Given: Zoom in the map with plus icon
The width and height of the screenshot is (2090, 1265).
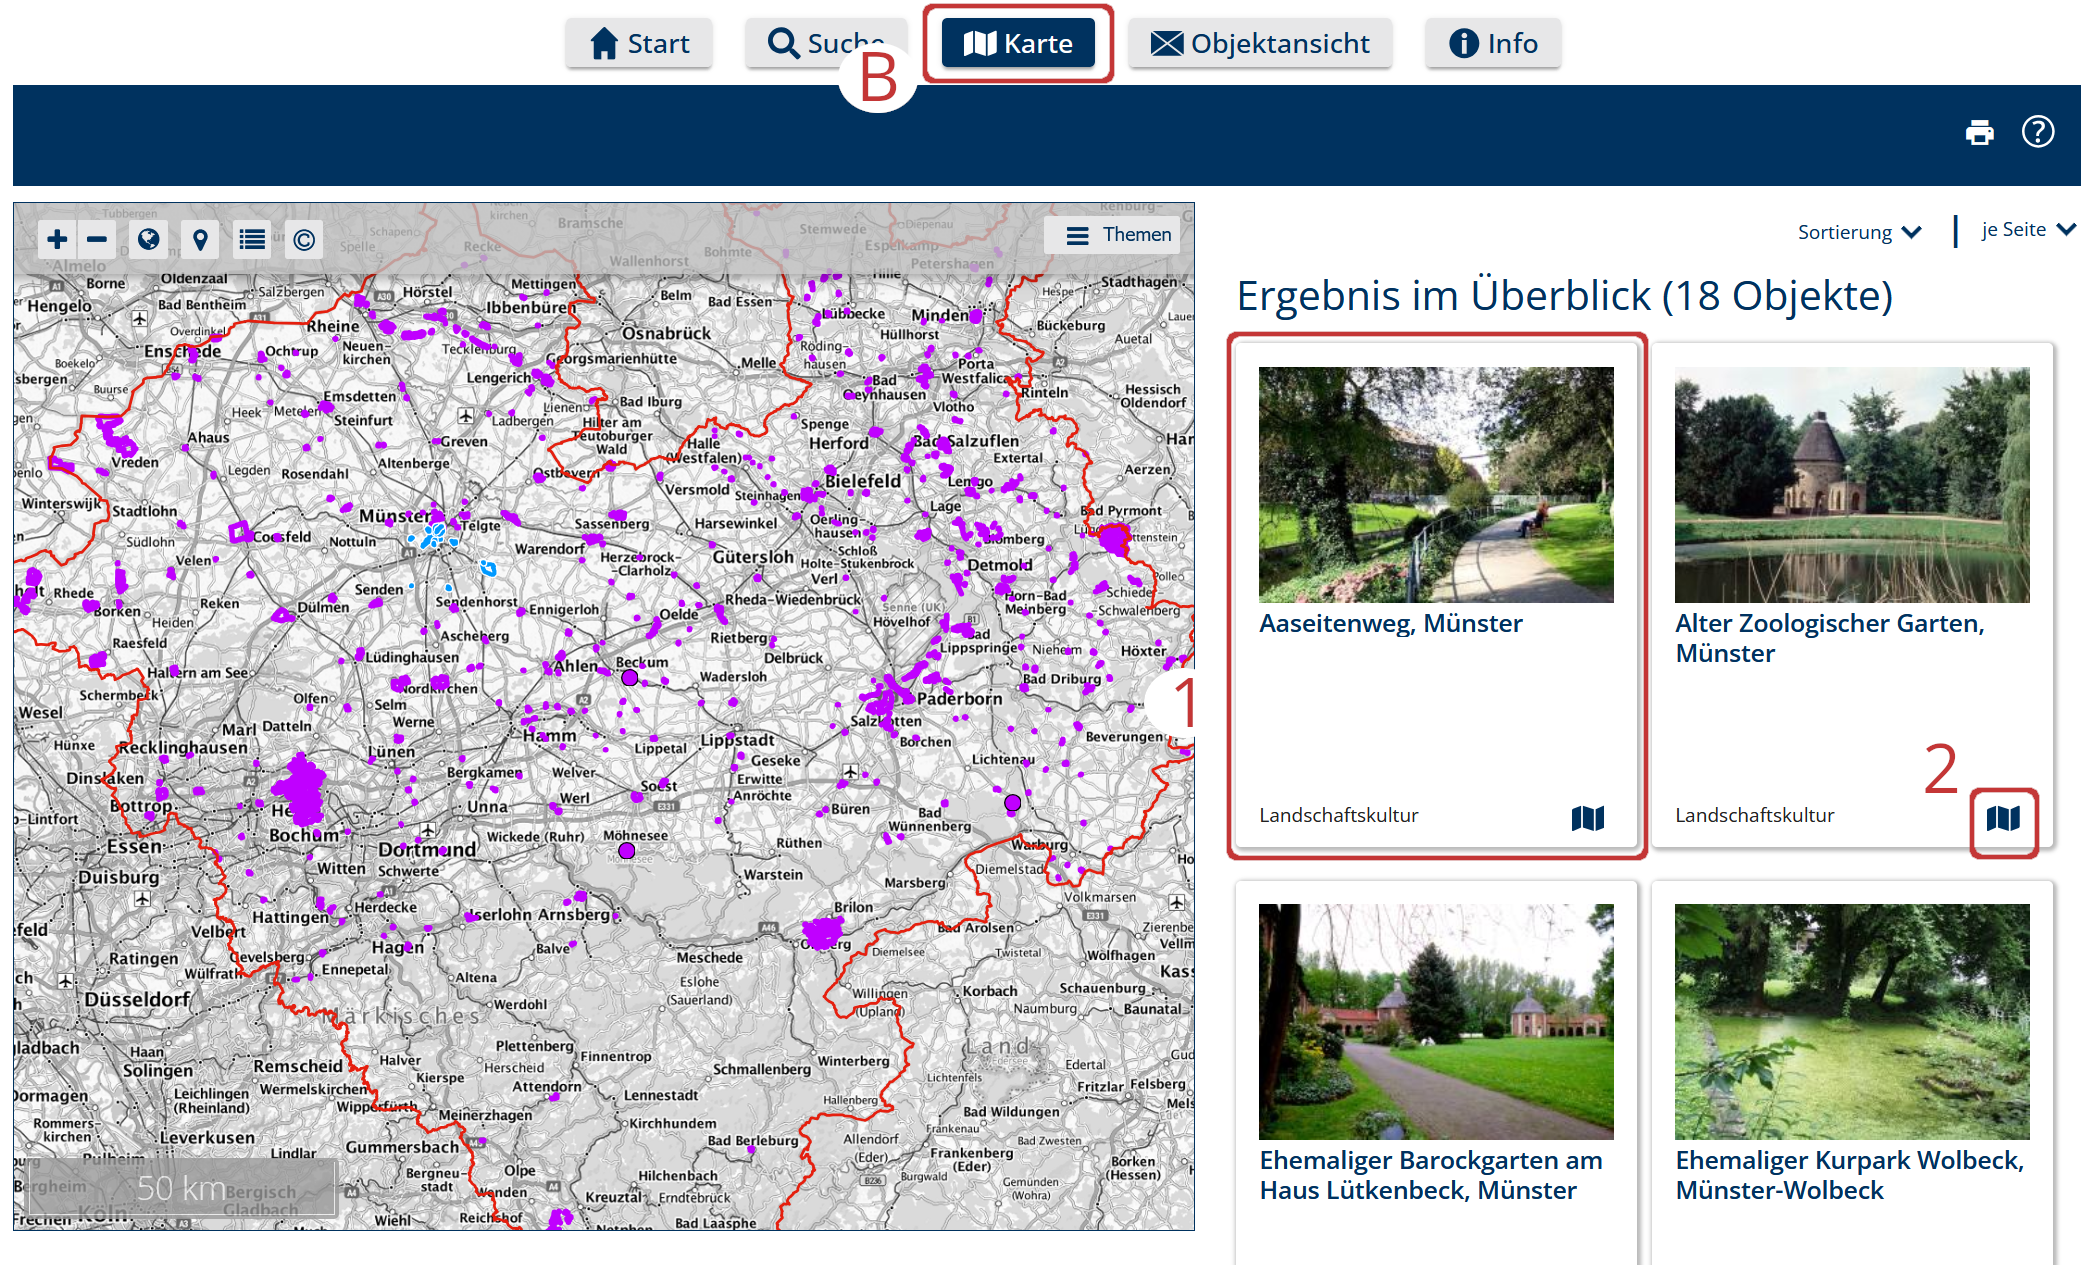Looking at the screenshot, I should pos(58,239).
